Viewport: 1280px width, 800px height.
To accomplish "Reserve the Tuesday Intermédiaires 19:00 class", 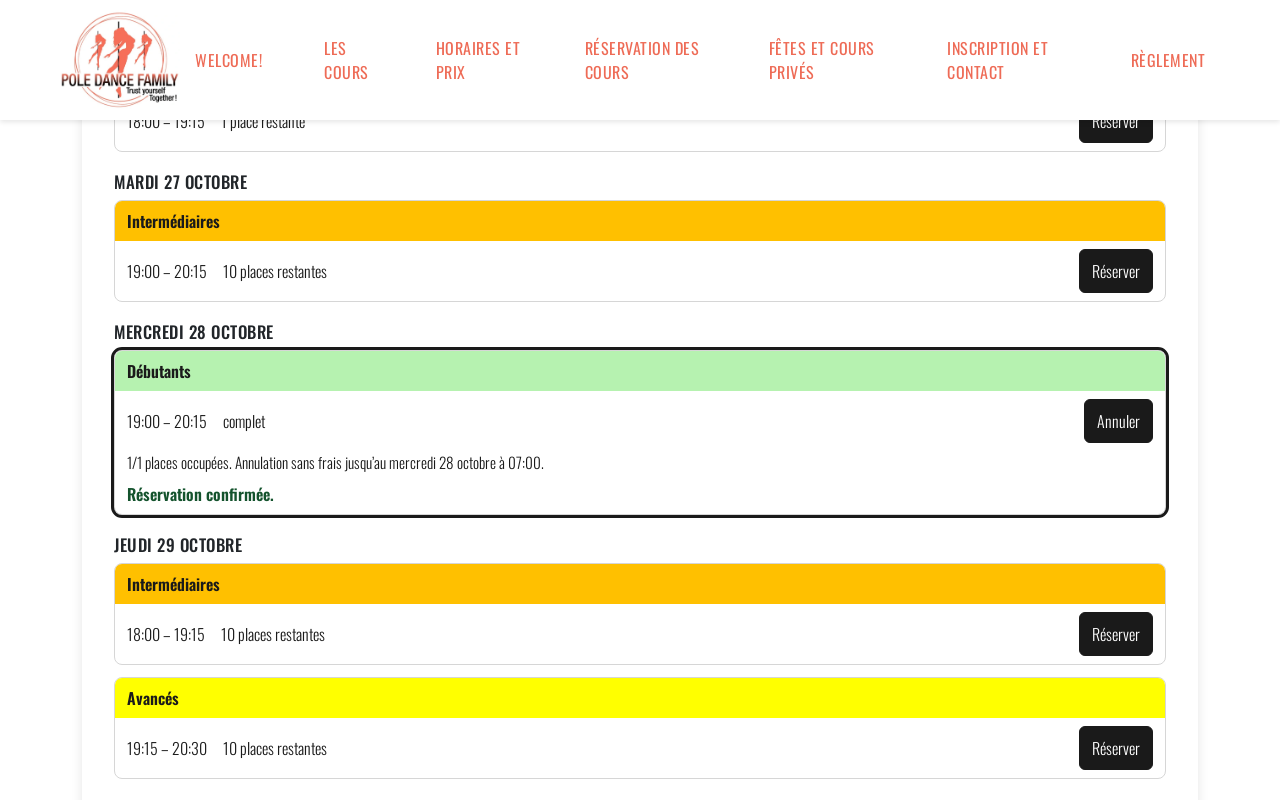I will tap(1116, 271).
